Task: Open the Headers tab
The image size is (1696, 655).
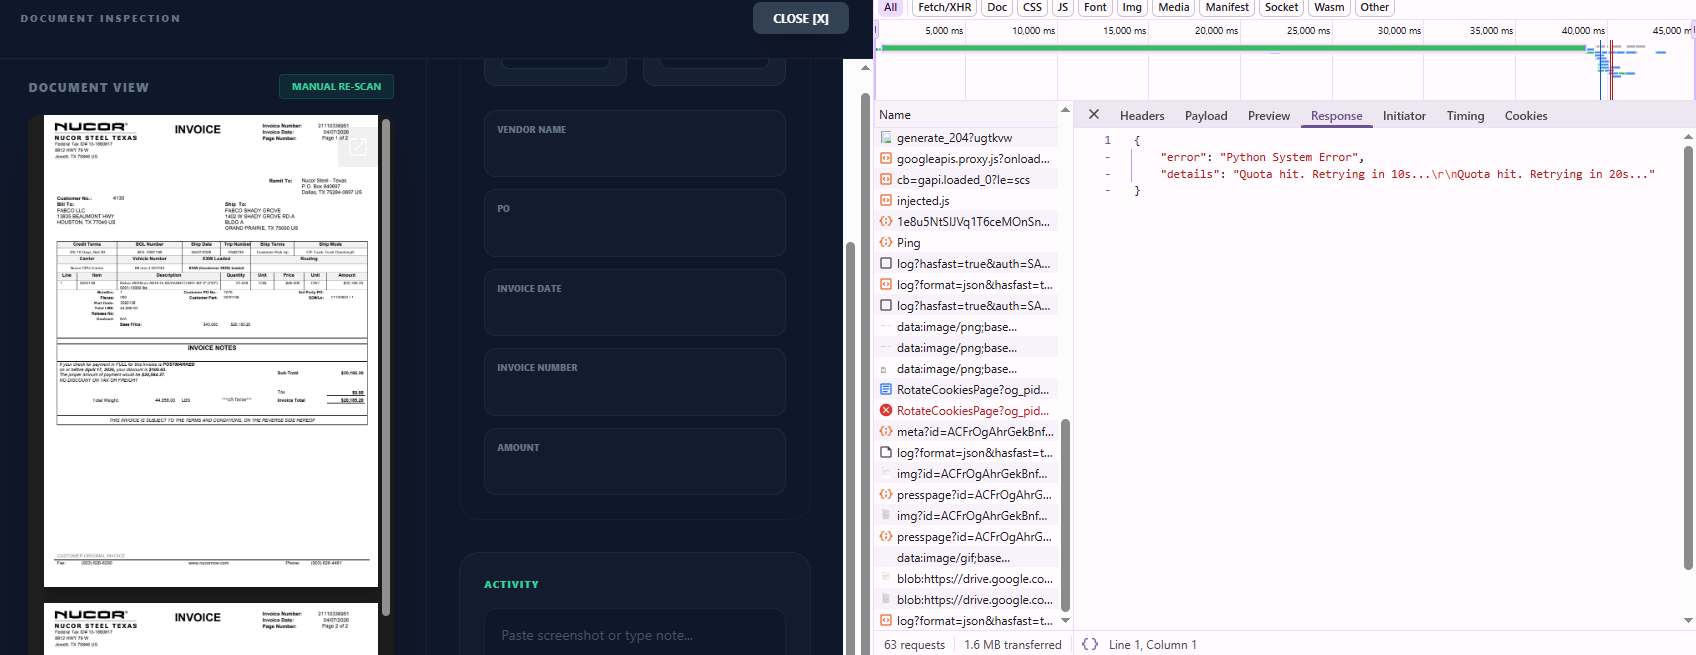Action: pos(1142,116)
